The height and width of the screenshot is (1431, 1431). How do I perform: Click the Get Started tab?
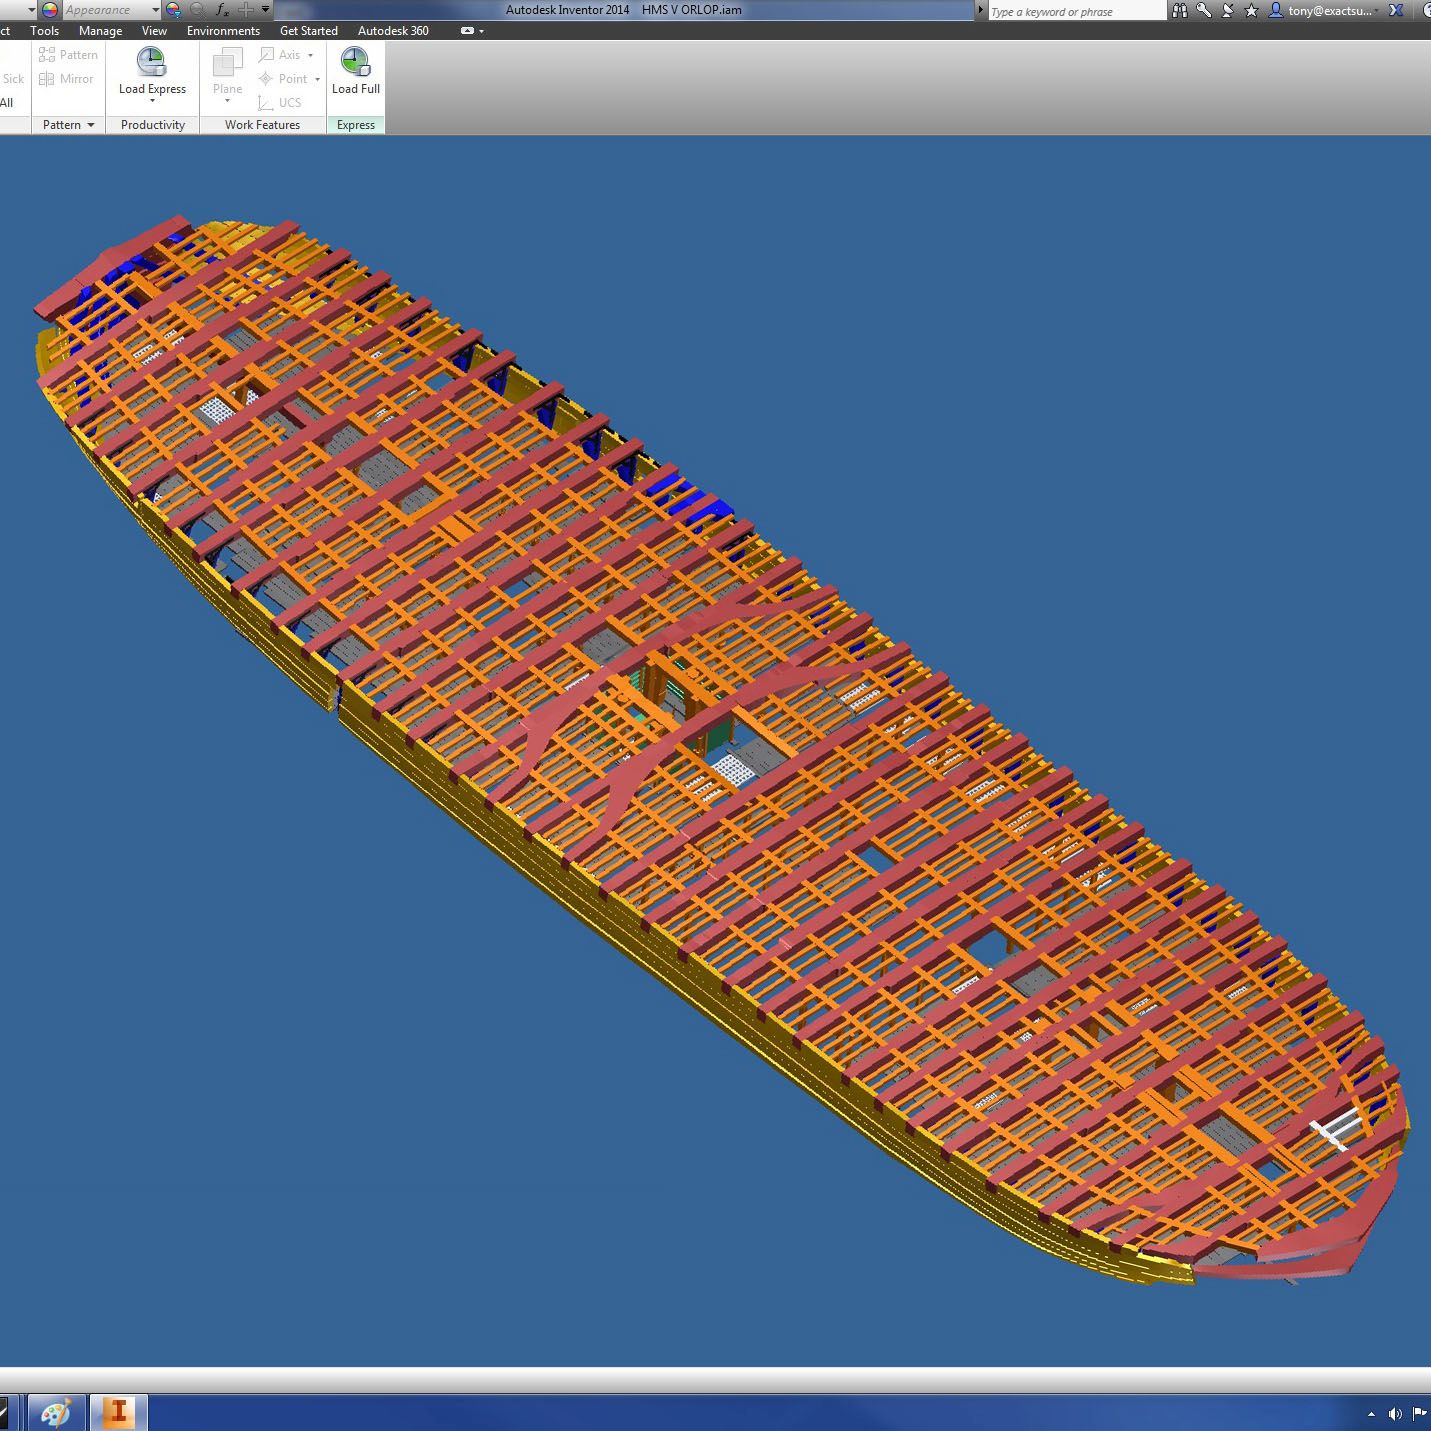click(308, 31)
